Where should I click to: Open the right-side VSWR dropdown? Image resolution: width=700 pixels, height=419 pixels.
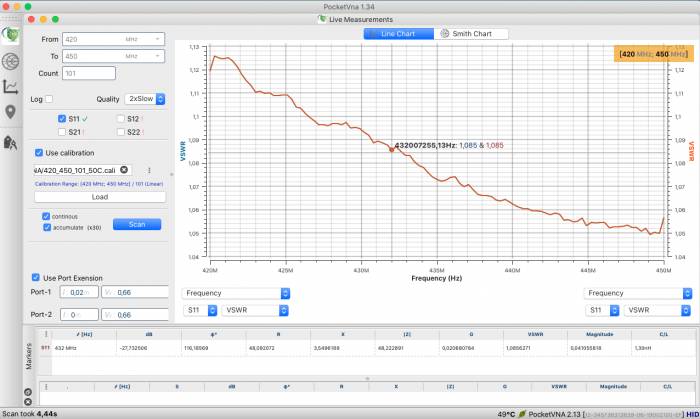pos(656,311)
